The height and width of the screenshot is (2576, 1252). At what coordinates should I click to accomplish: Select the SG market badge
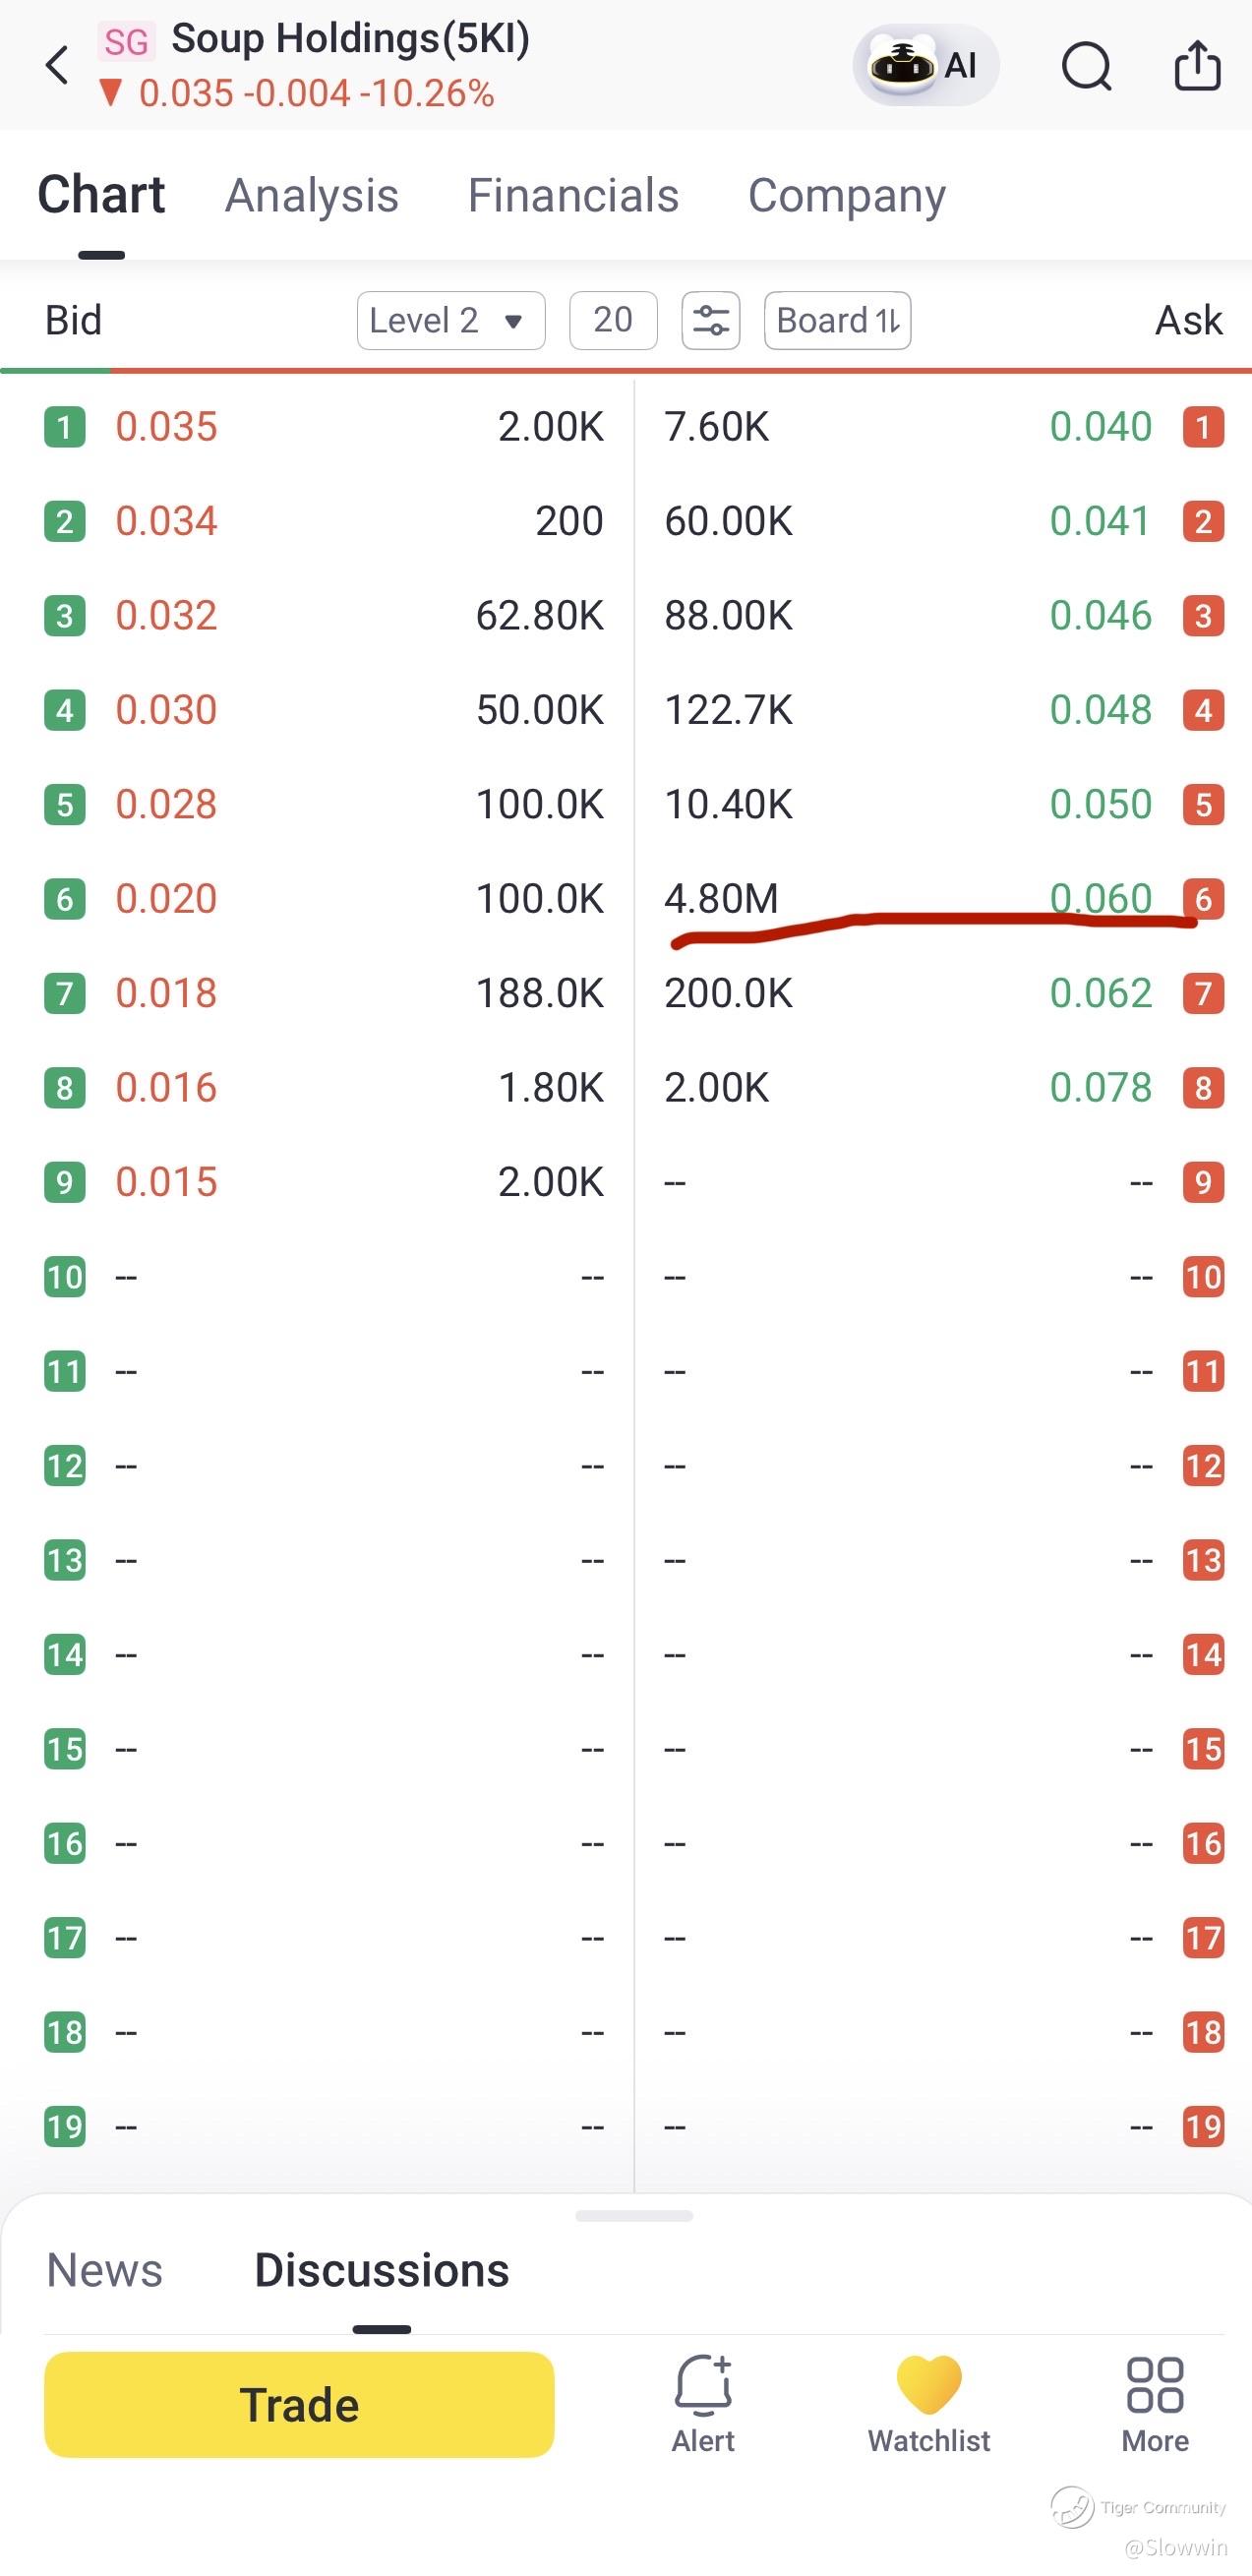[x=127, y=42]
